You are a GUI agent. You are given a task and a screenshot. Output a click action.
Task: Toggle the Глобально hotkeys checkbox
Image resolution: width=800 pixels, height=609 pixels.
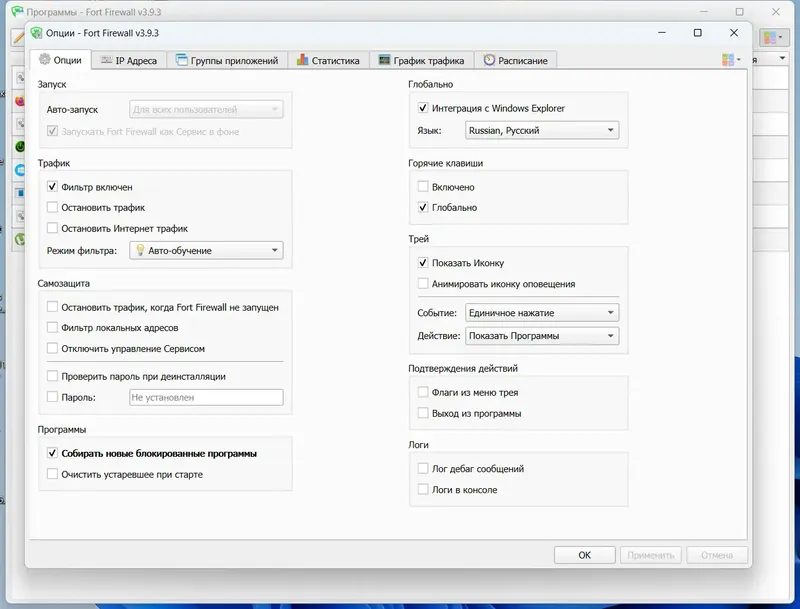tap(422, 207)
